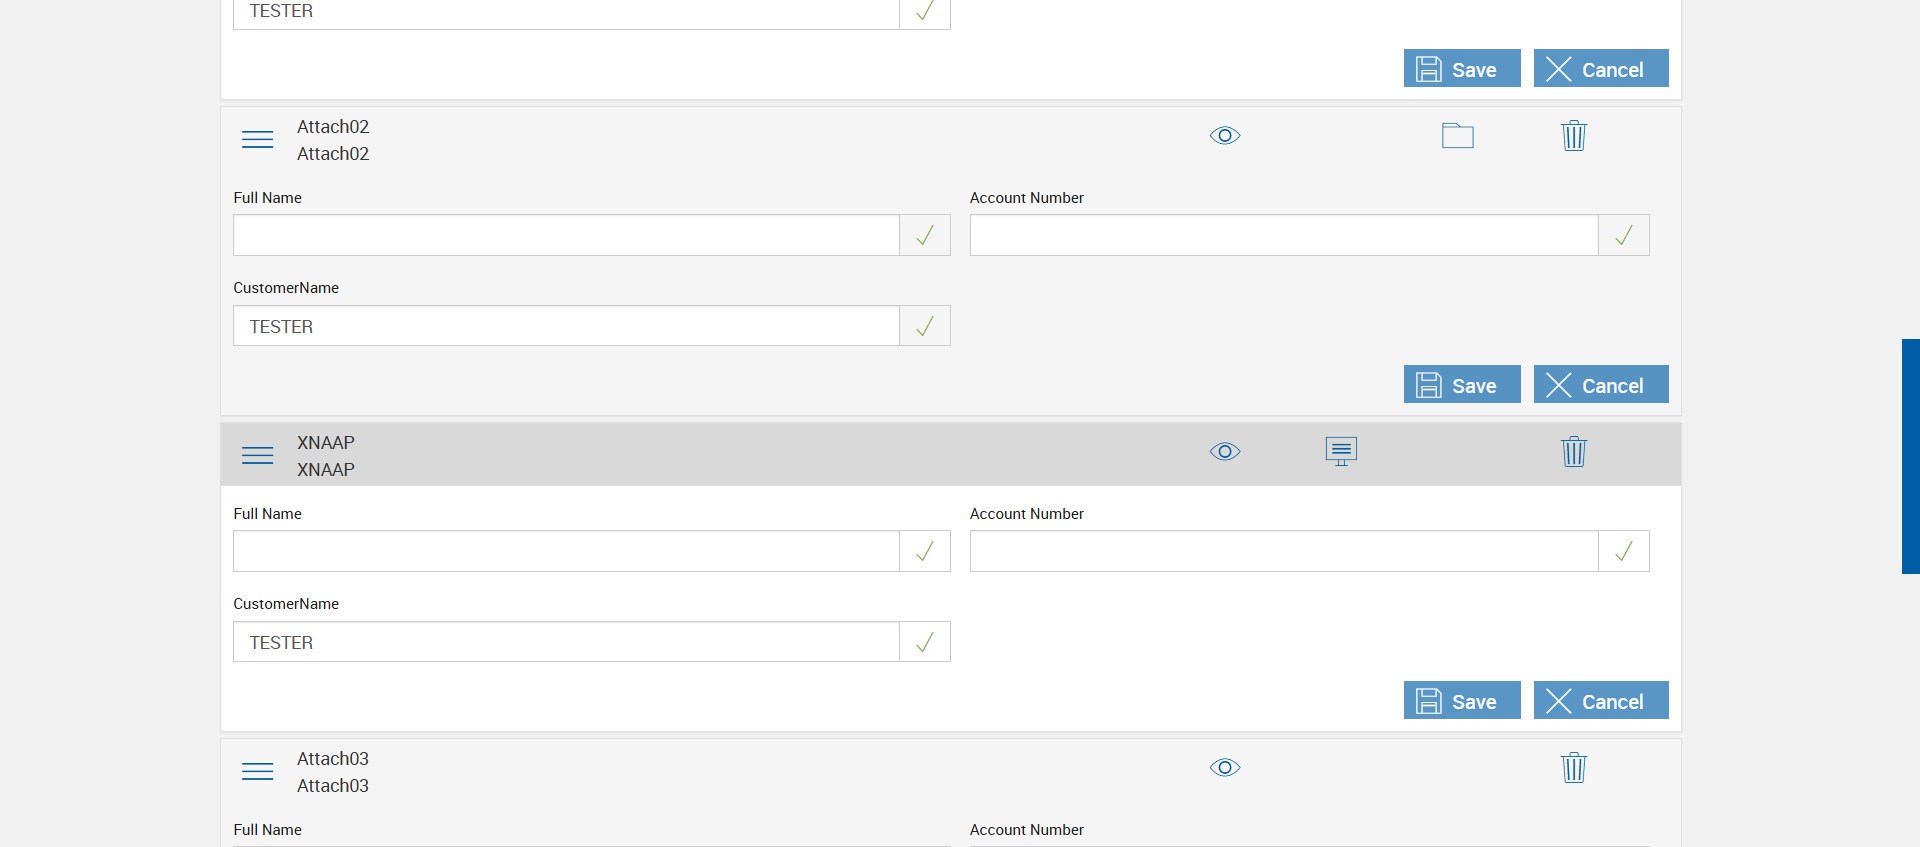Click the CustomerName field in Attach02 section

coord(566,326)
